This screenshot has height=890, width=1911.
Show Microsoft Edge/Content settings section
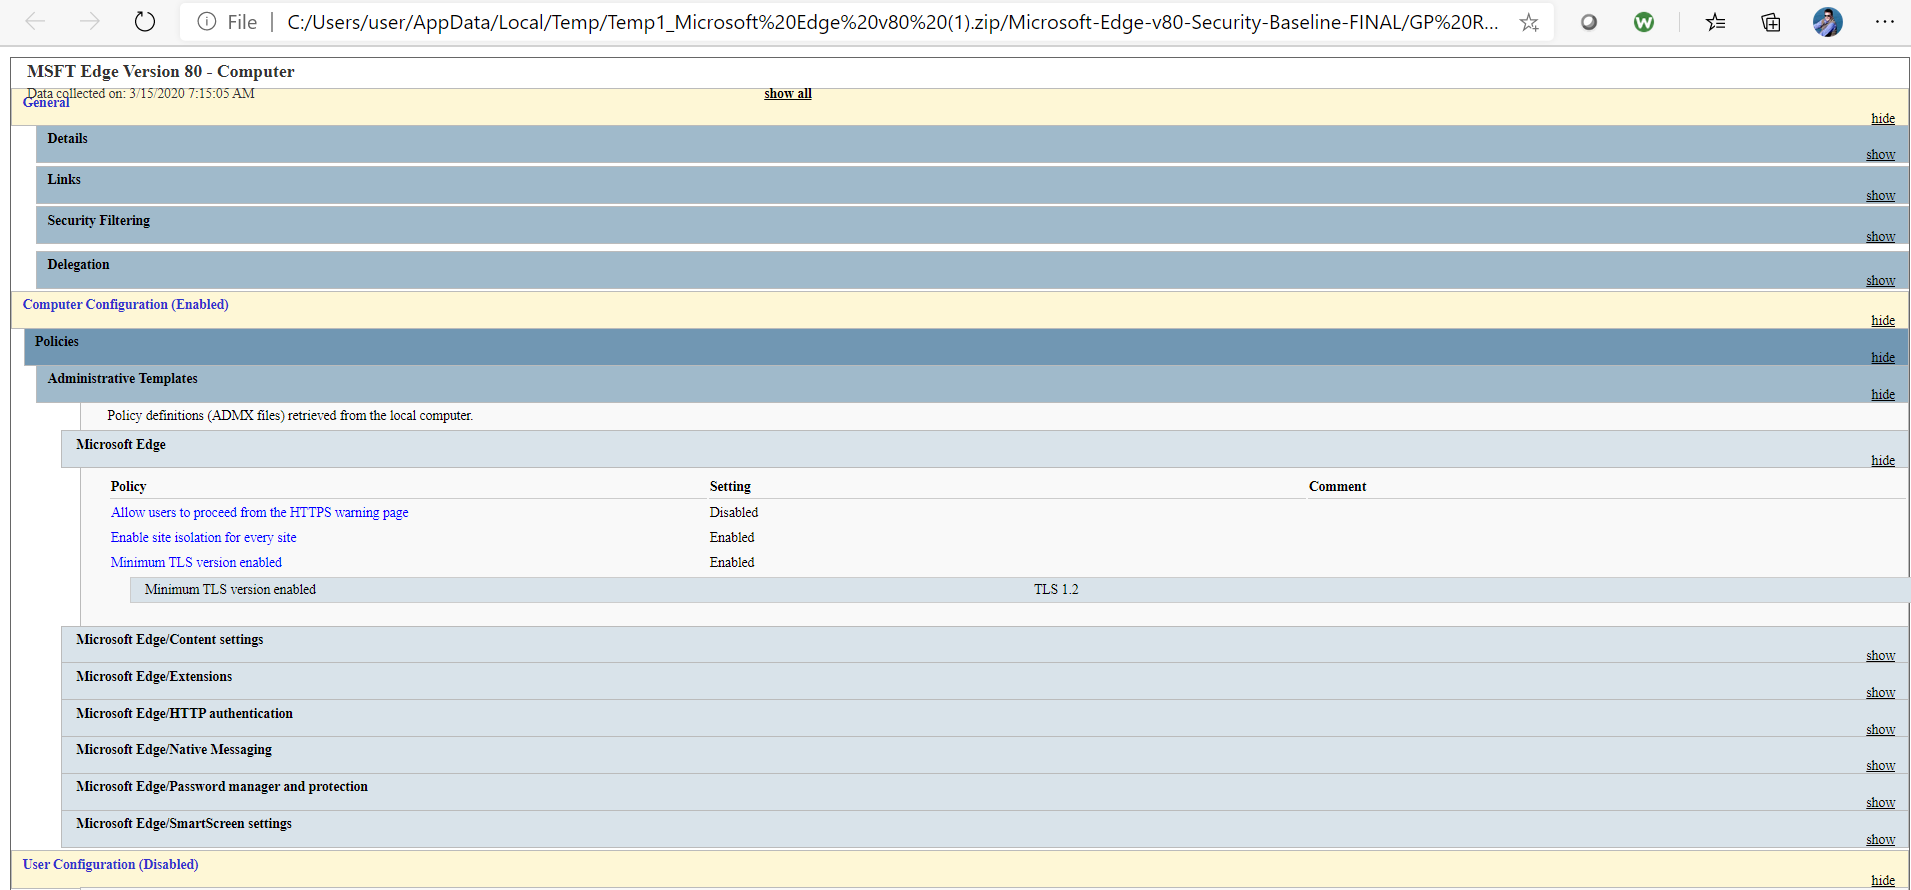pyautogui.click(x=1880, y=656)
